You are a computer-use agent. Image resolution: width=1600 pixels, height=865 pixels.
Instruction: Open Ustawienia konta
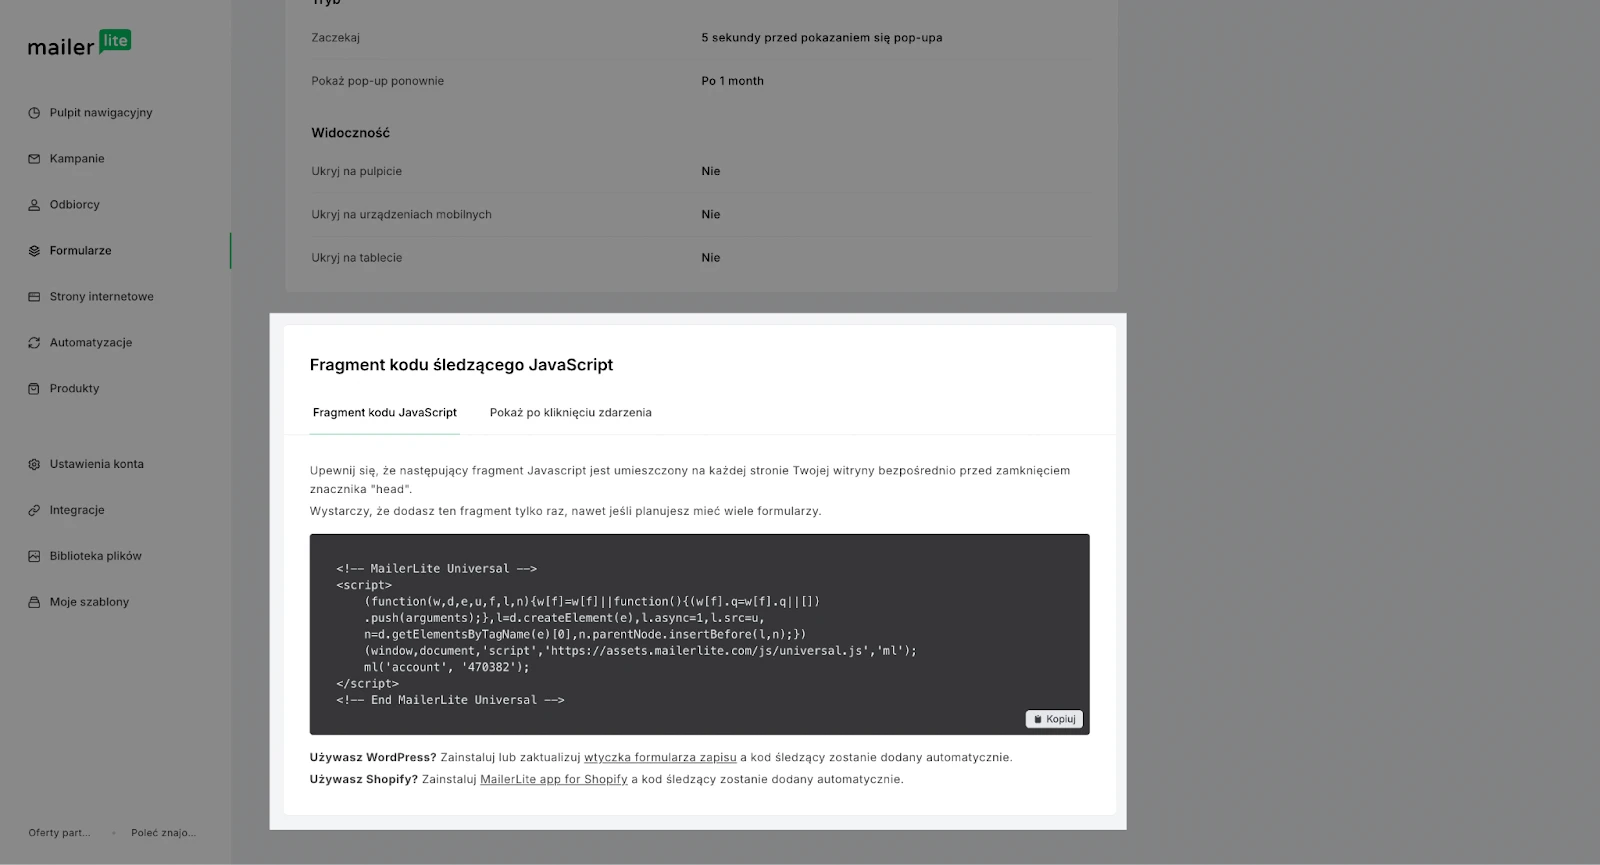click(97, 464)
